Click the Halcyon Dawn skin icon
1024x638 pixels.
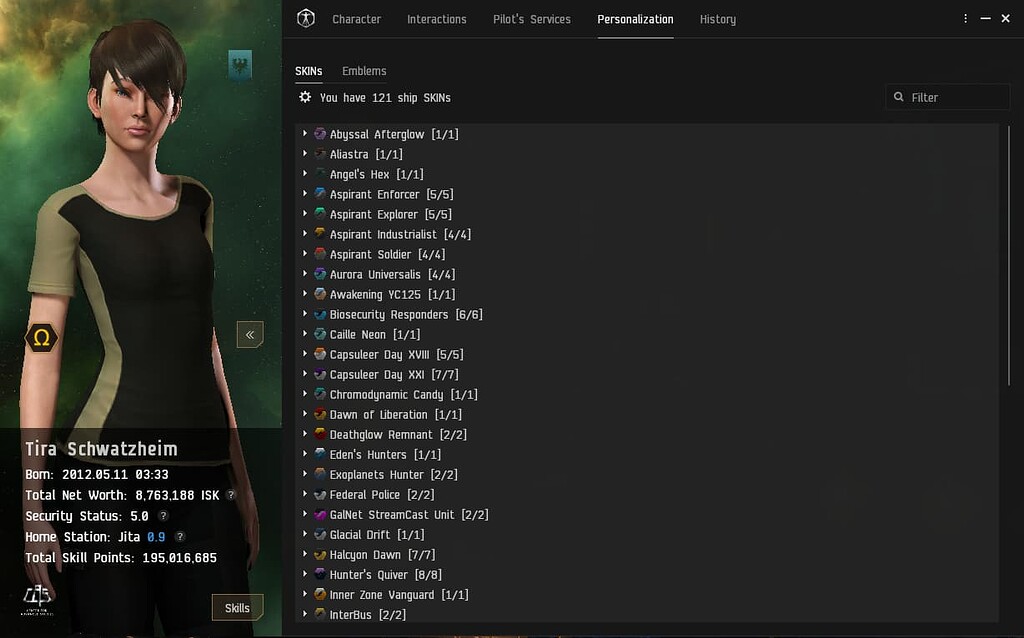tap(319, 554)
